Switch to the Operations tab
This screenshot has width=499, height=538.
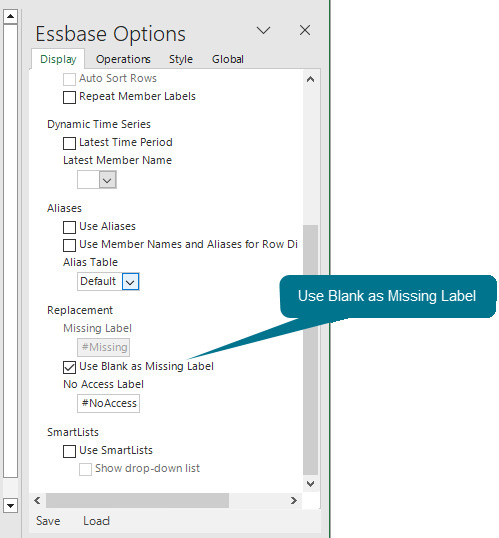[x=123, y=59]
